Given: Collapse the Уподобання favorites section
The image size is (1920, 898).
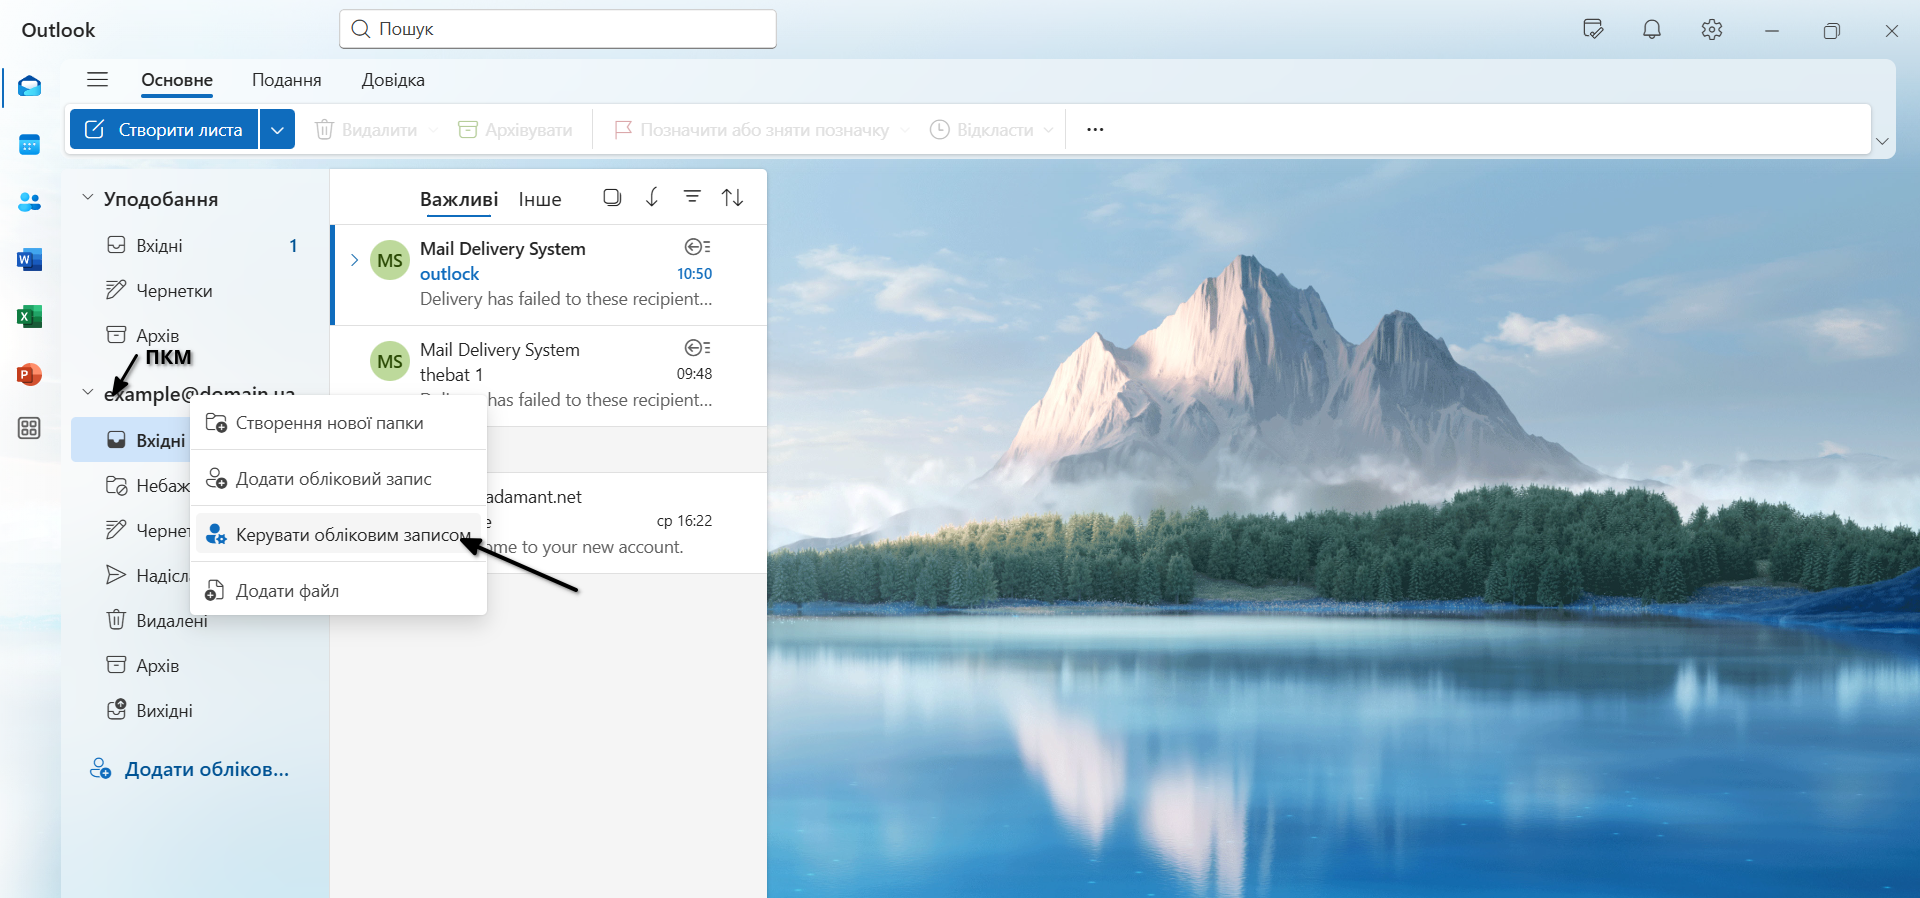Looking at the screenshot, I should tap(88, 198).
